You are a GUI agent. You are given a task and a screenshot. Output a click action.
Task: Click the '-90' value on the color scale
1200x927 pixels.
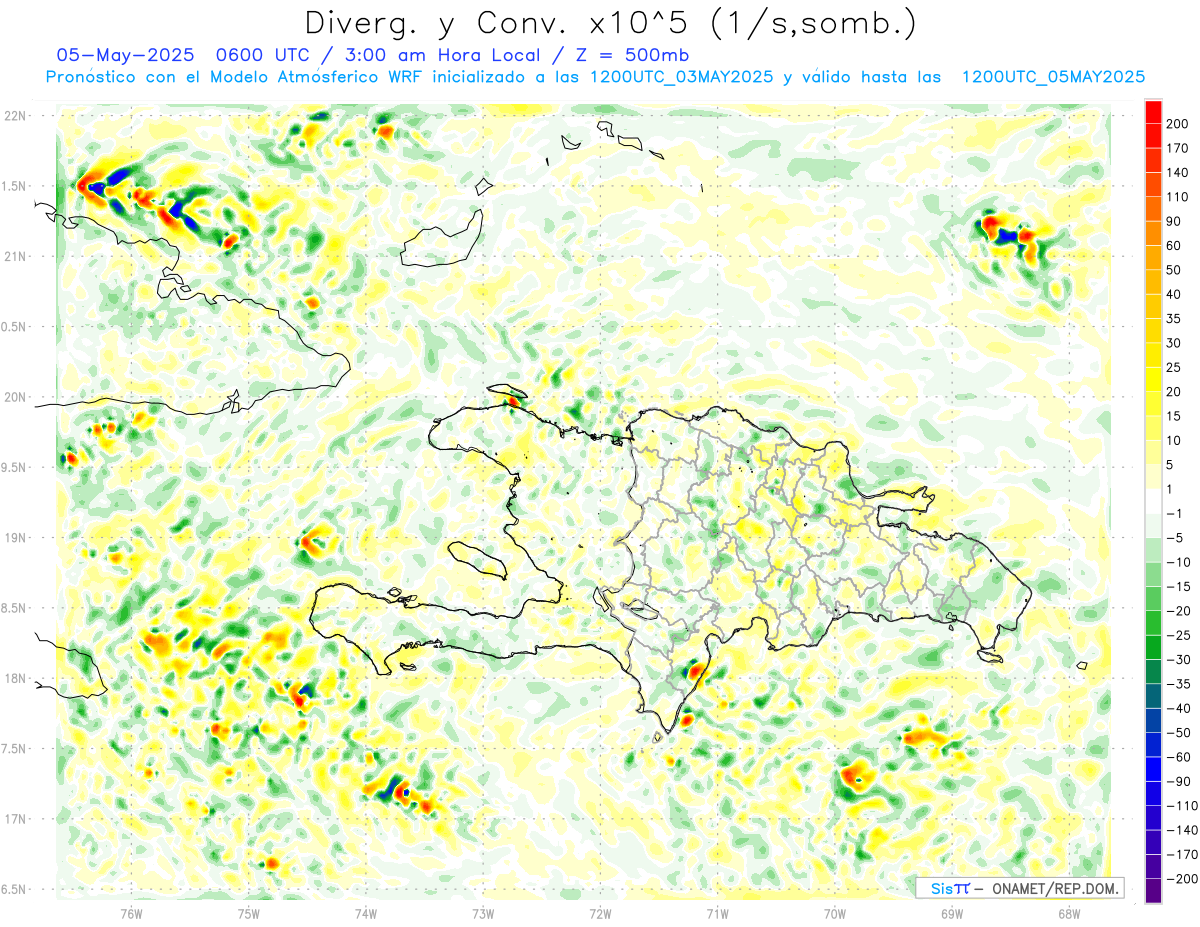[1177, 781]
